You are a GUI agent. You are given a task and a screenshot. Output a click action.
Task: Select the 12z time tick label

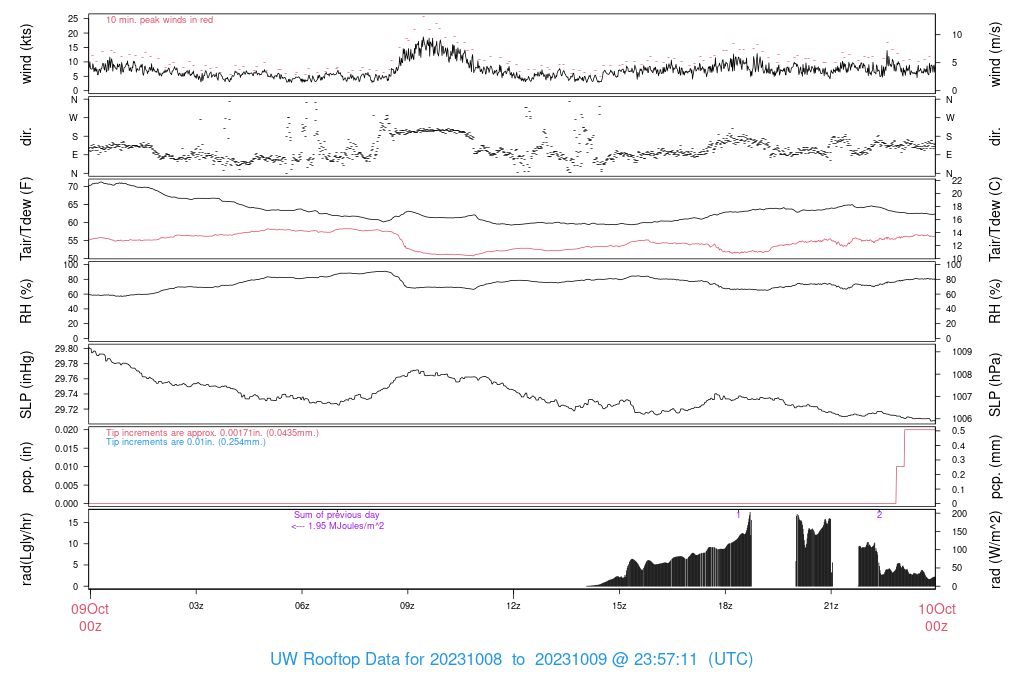(513, 606)
